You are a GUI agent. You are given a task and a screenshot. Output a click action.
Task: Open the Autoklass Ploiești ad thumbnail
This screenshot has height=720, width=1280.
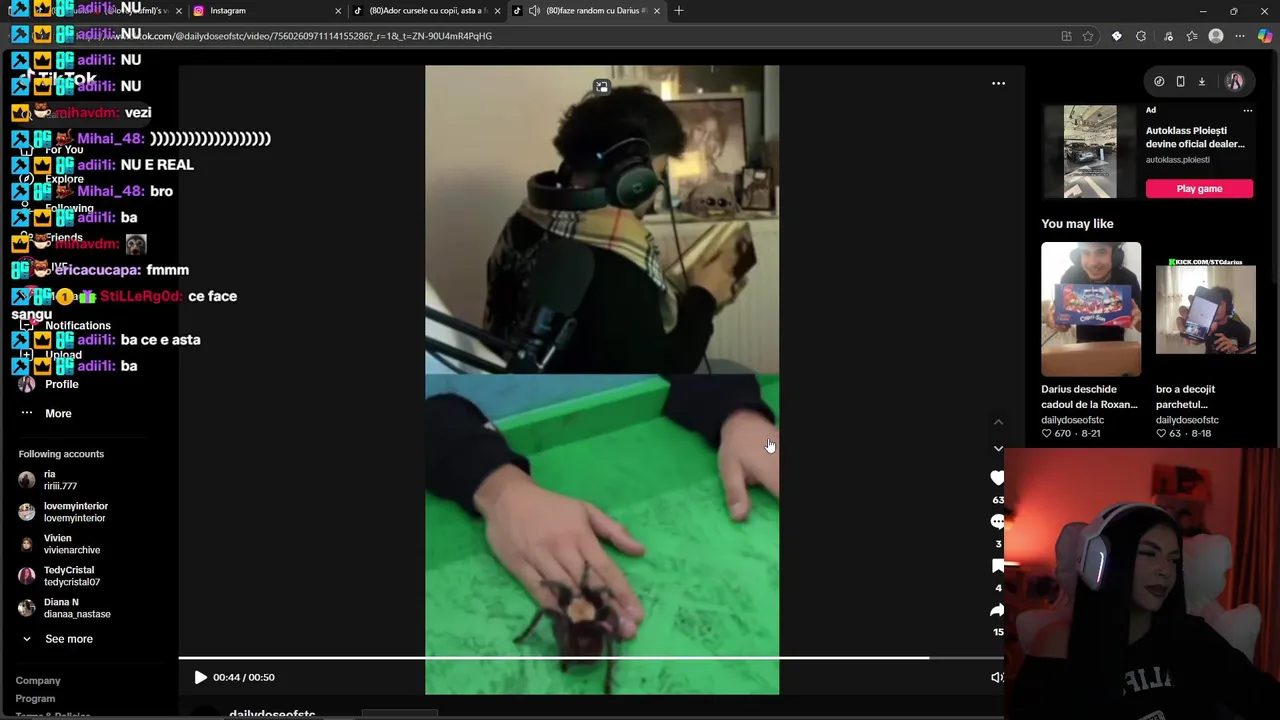pyautogui.click(x=1090, y=152)
